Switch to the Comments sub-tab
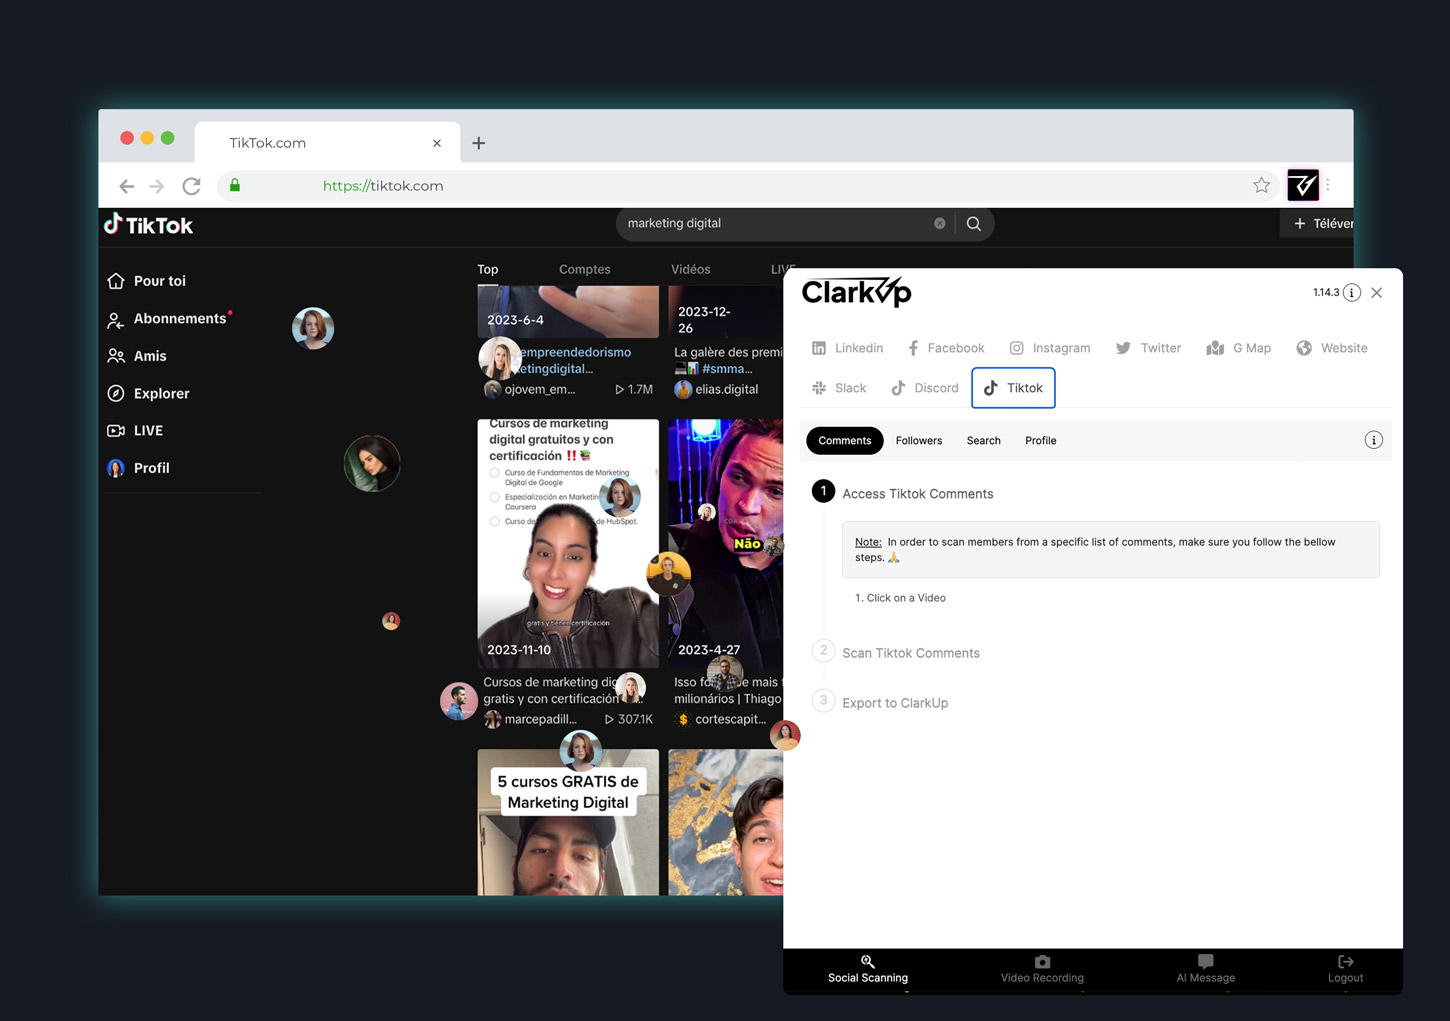The height and width of the screenshot is (1021, 1450). tap(845, 440)
